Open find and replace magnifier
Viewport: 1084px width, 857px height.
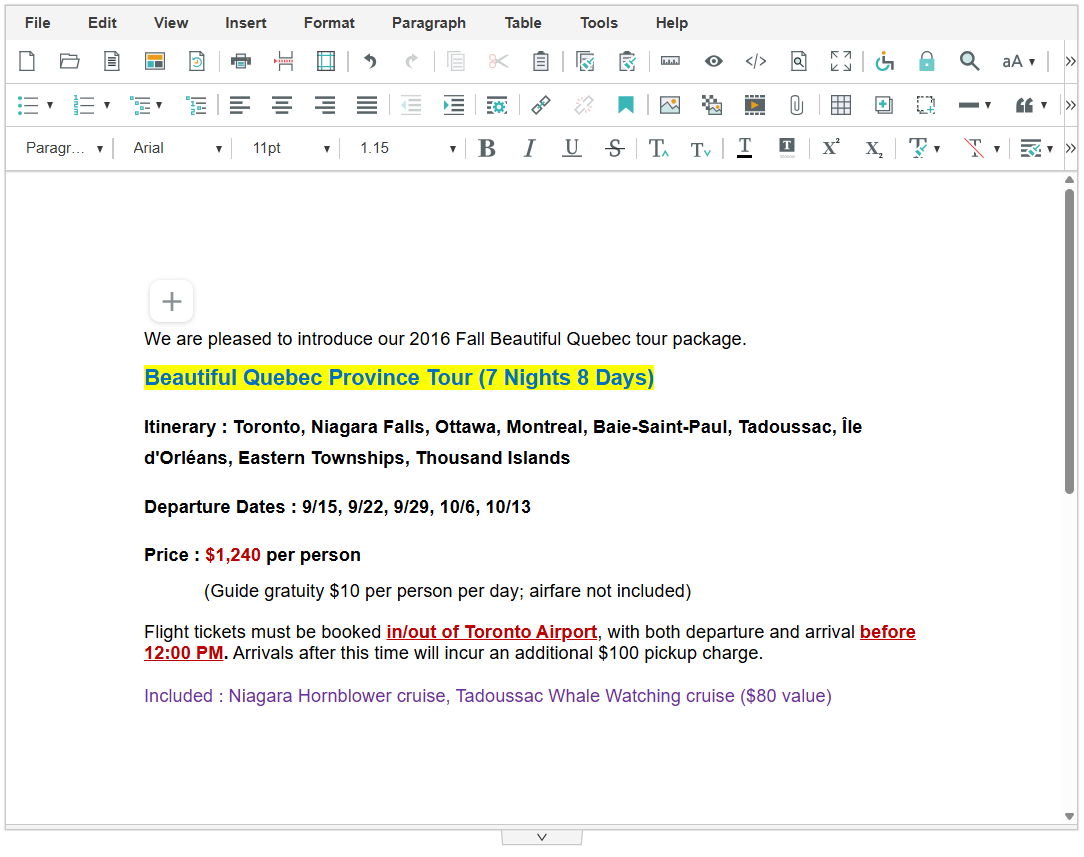pyautogui.click(x=969, y=62)
